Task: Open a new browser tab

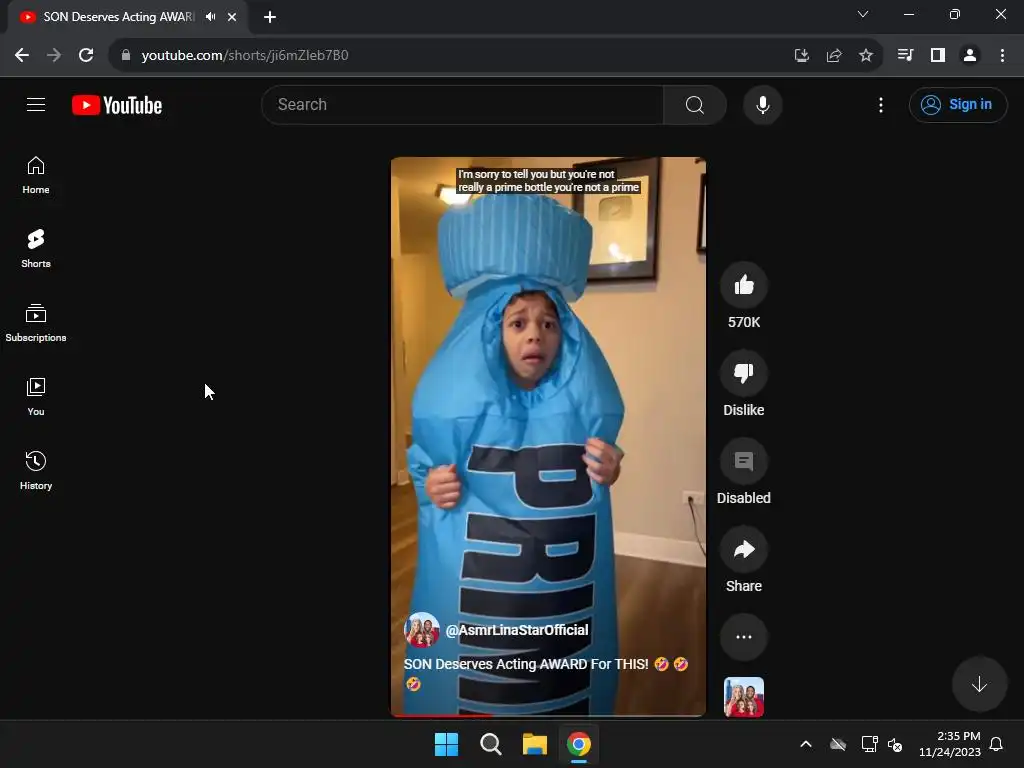Action: 270,17
